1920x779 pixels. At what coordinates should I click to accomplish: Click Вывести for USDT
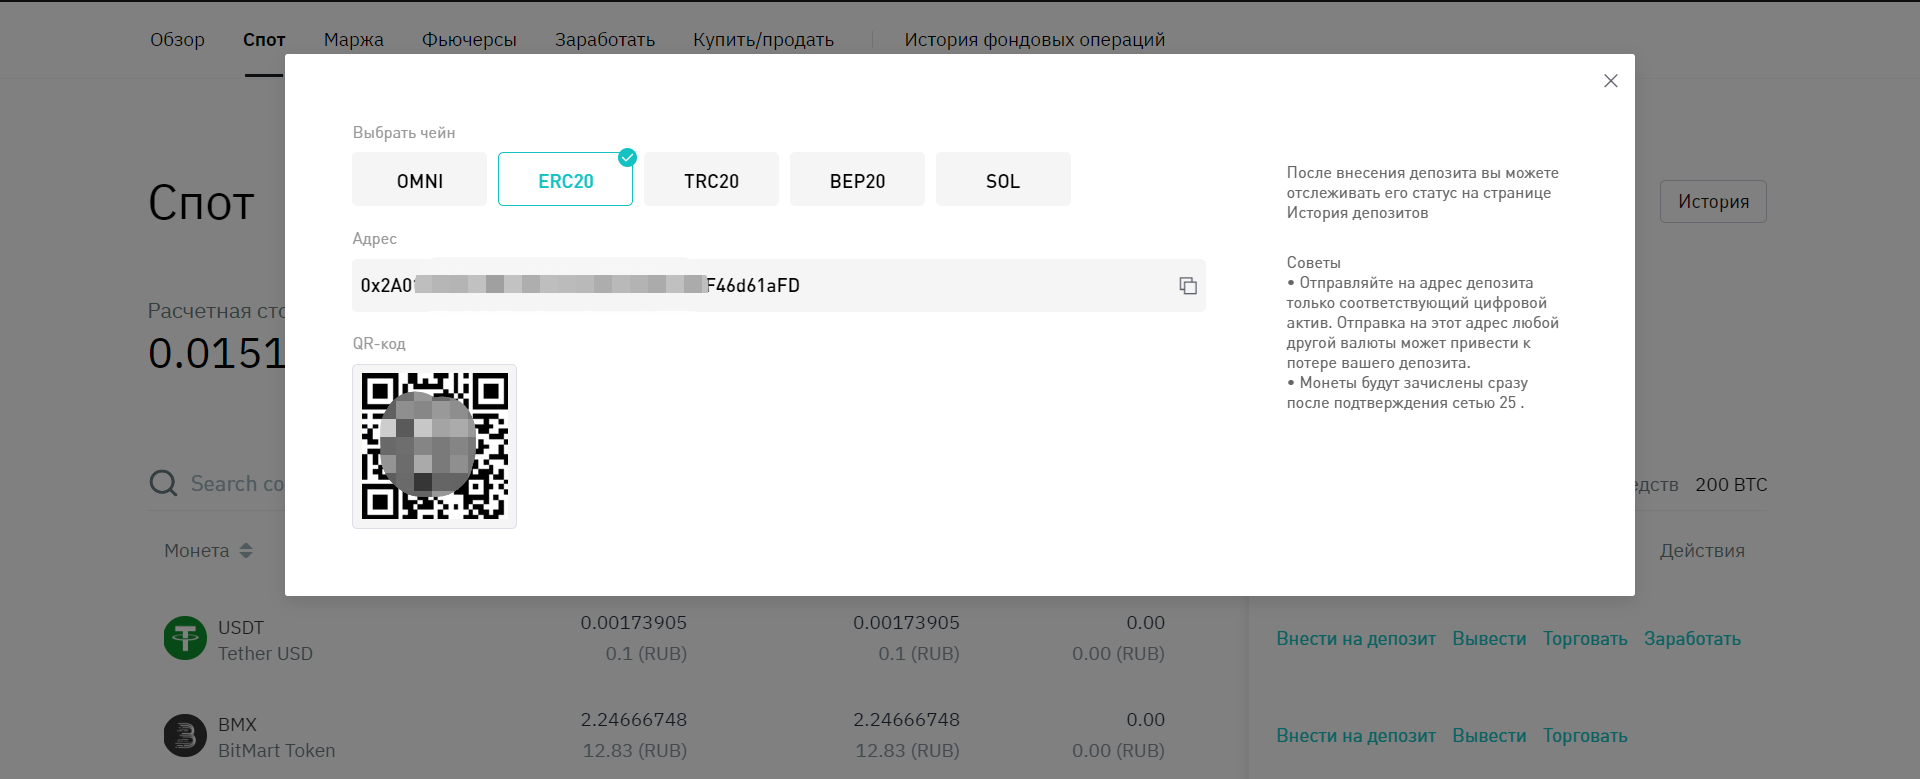1489,639
